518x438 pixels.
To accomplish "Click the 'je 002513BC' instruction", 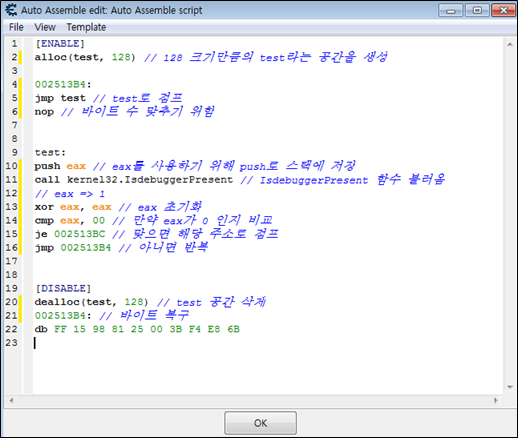I will [x=70, y=234].
